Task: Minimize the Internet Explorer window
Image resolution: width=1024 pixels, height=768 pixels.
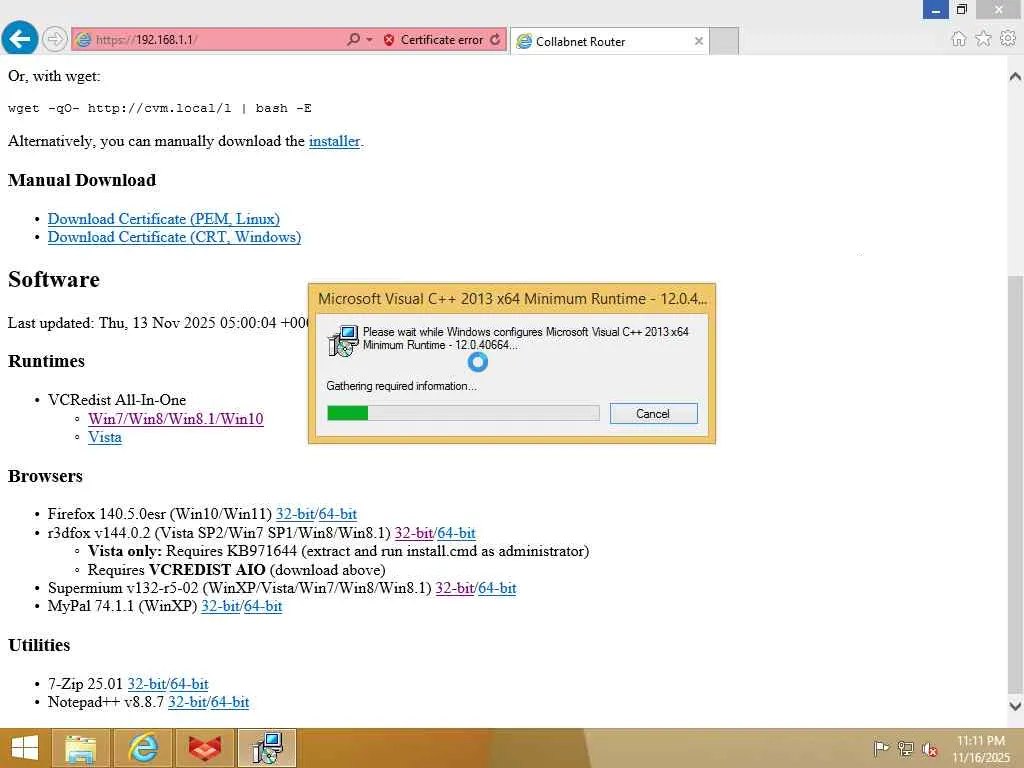Action: tap(935, 9)
